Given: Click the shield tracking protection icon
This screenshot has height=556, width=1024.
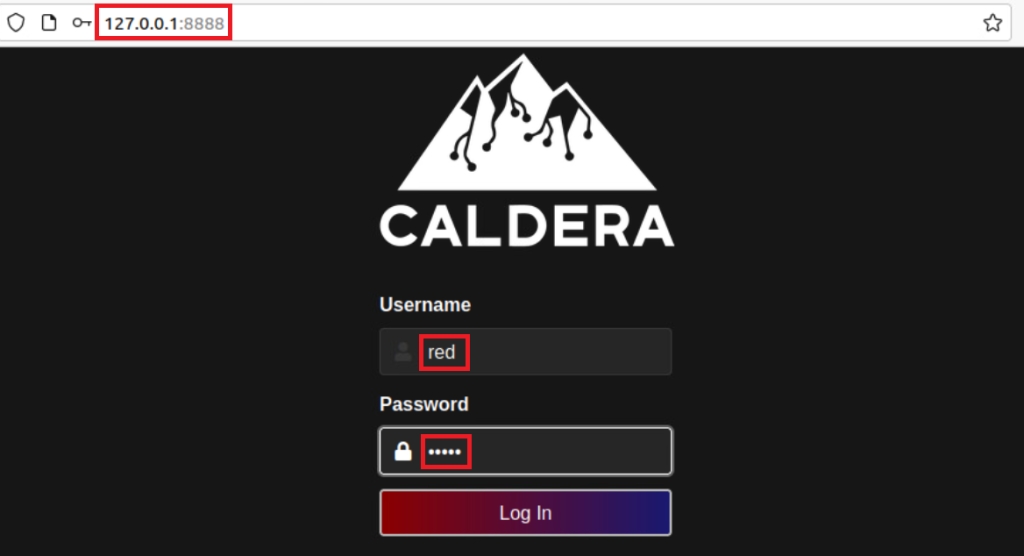Looking at the screenshot, I should pyautogui.click(x=16, y=23).
